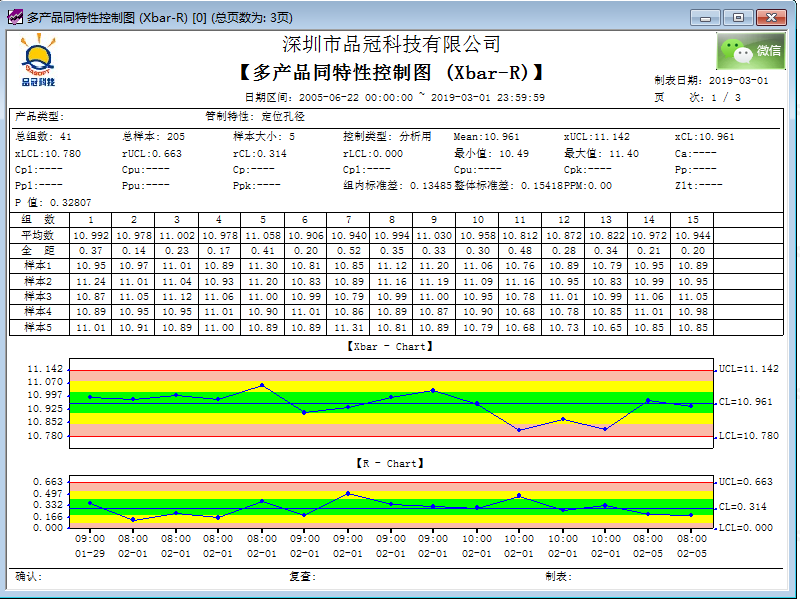Click the 组数 row header
The width and height of the screenshot is (800, 601).
click(x=39, y=220)
